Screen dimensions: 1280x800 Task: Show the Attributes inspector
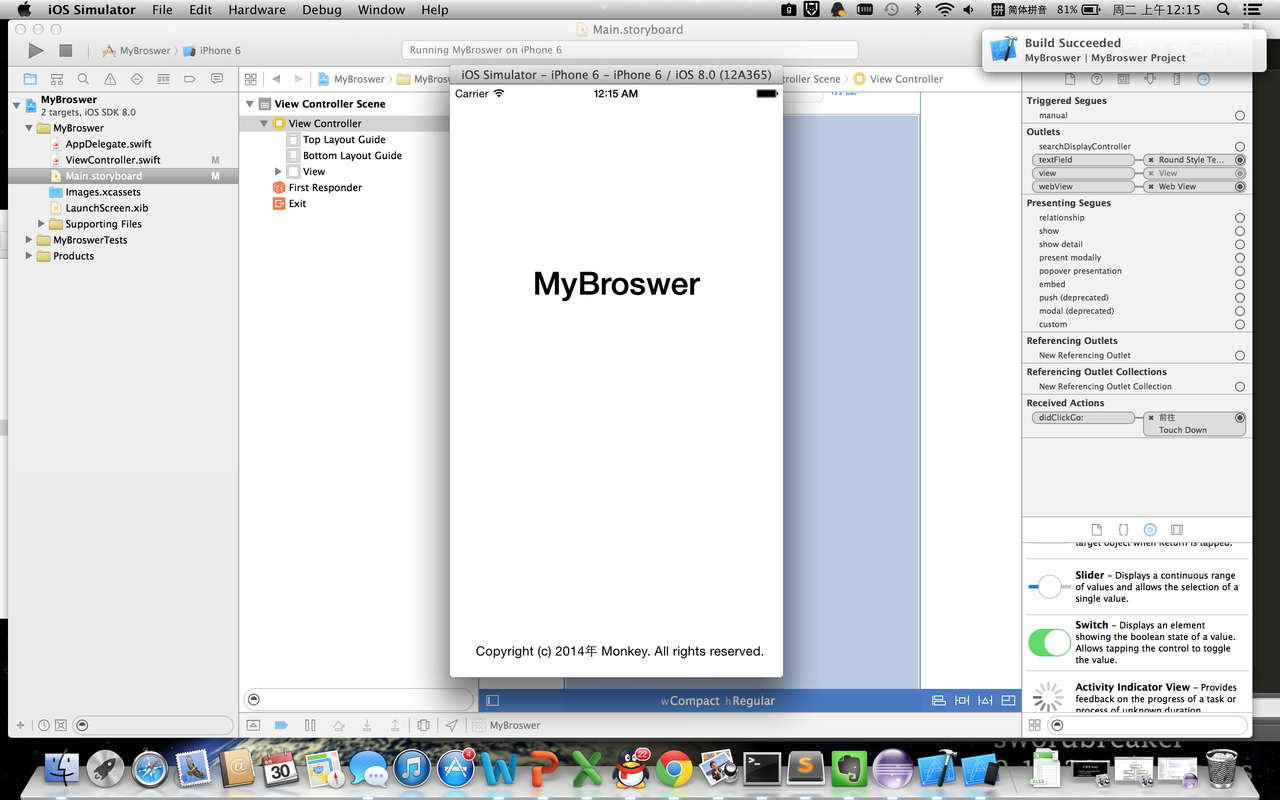coord(1149,79)
